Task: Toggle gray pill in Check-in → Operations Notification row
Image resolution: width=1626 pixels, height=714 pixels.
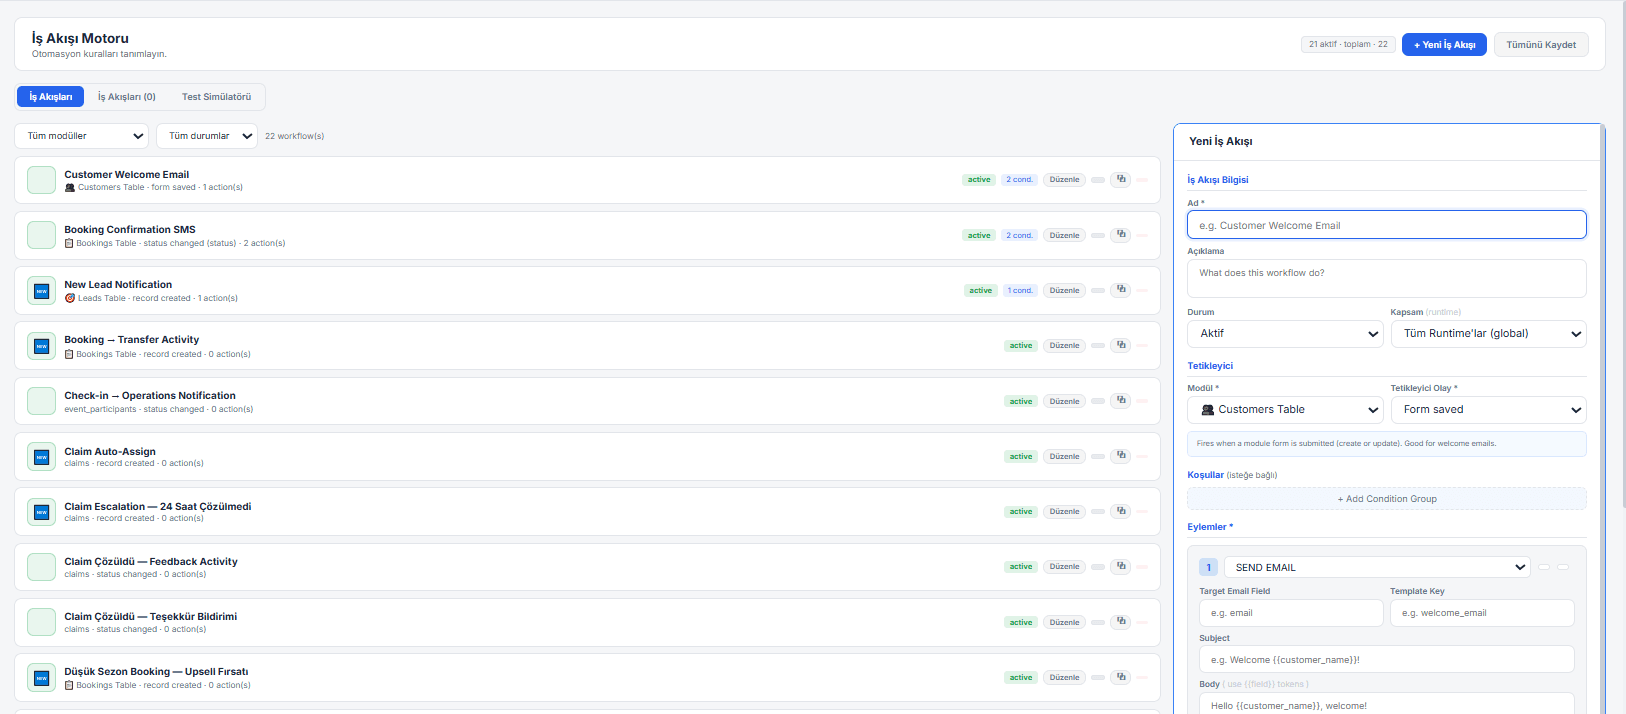Action: (x=1098, y=401)
